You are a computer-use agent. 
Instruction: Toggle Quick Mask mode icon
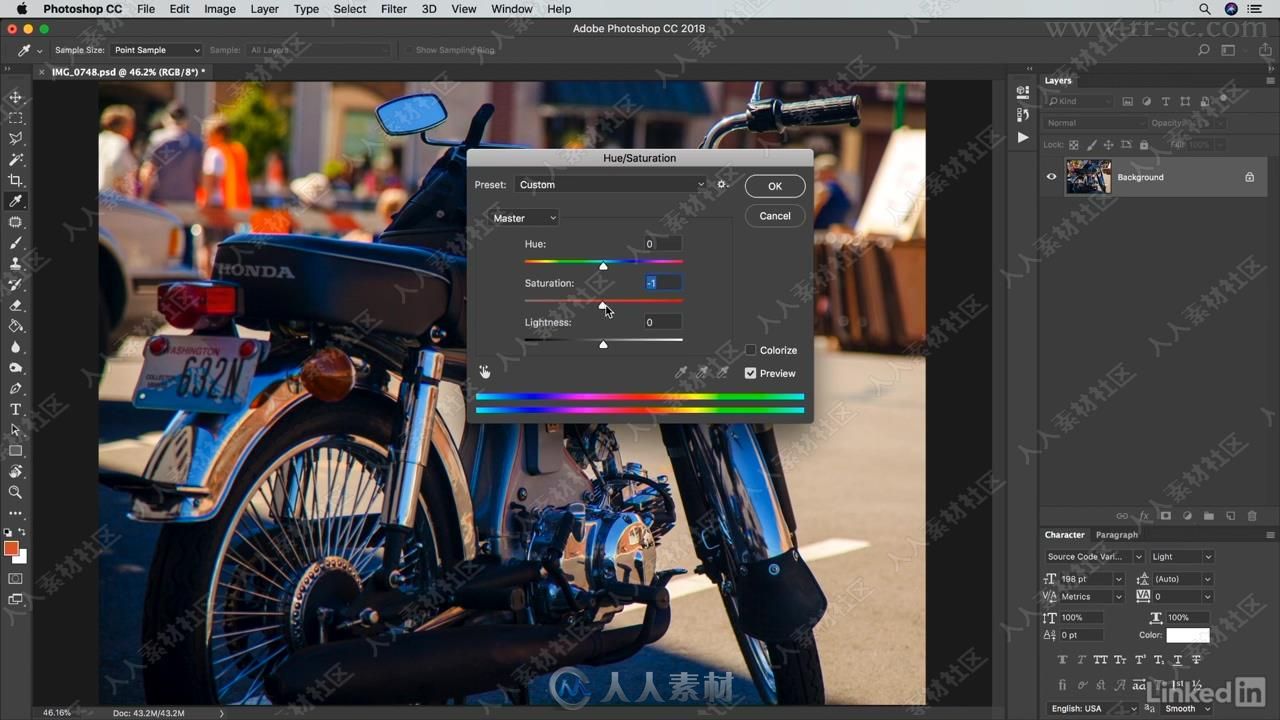pyautogui.click(x=15, y=578)
